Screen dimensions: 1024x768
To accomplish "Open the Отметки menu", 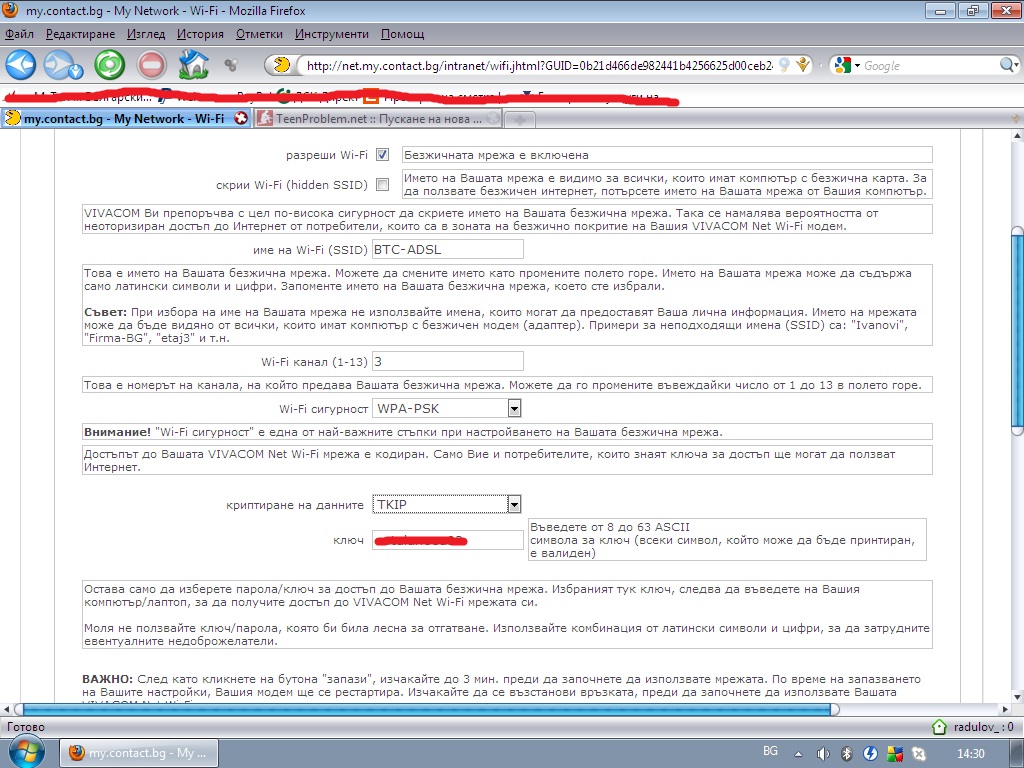I will [259, 34].
